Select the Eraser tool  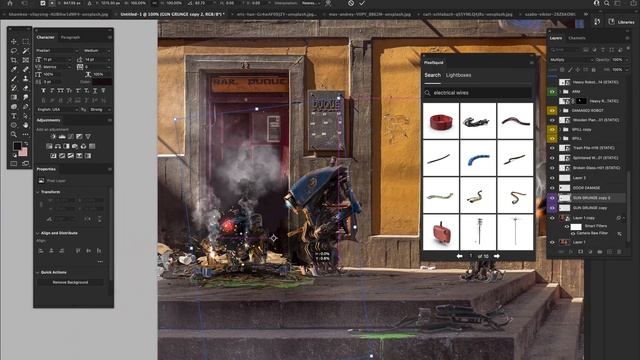click(x=25, y=88)
